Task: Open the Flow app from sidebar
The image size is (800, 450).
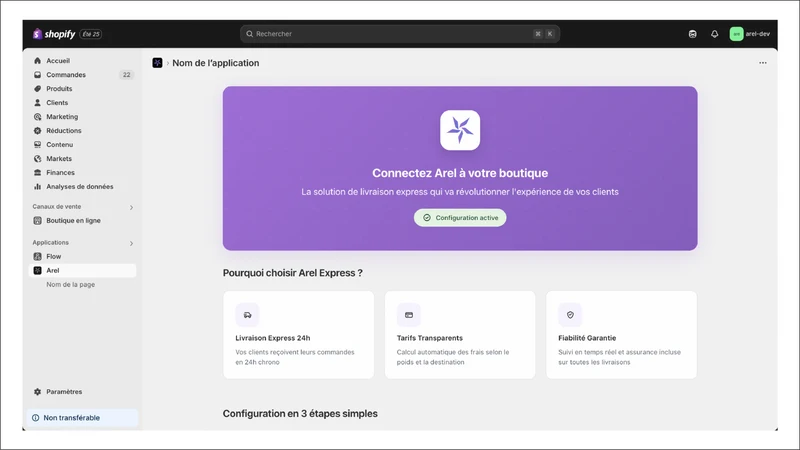Action: click(x=82, y=256)
